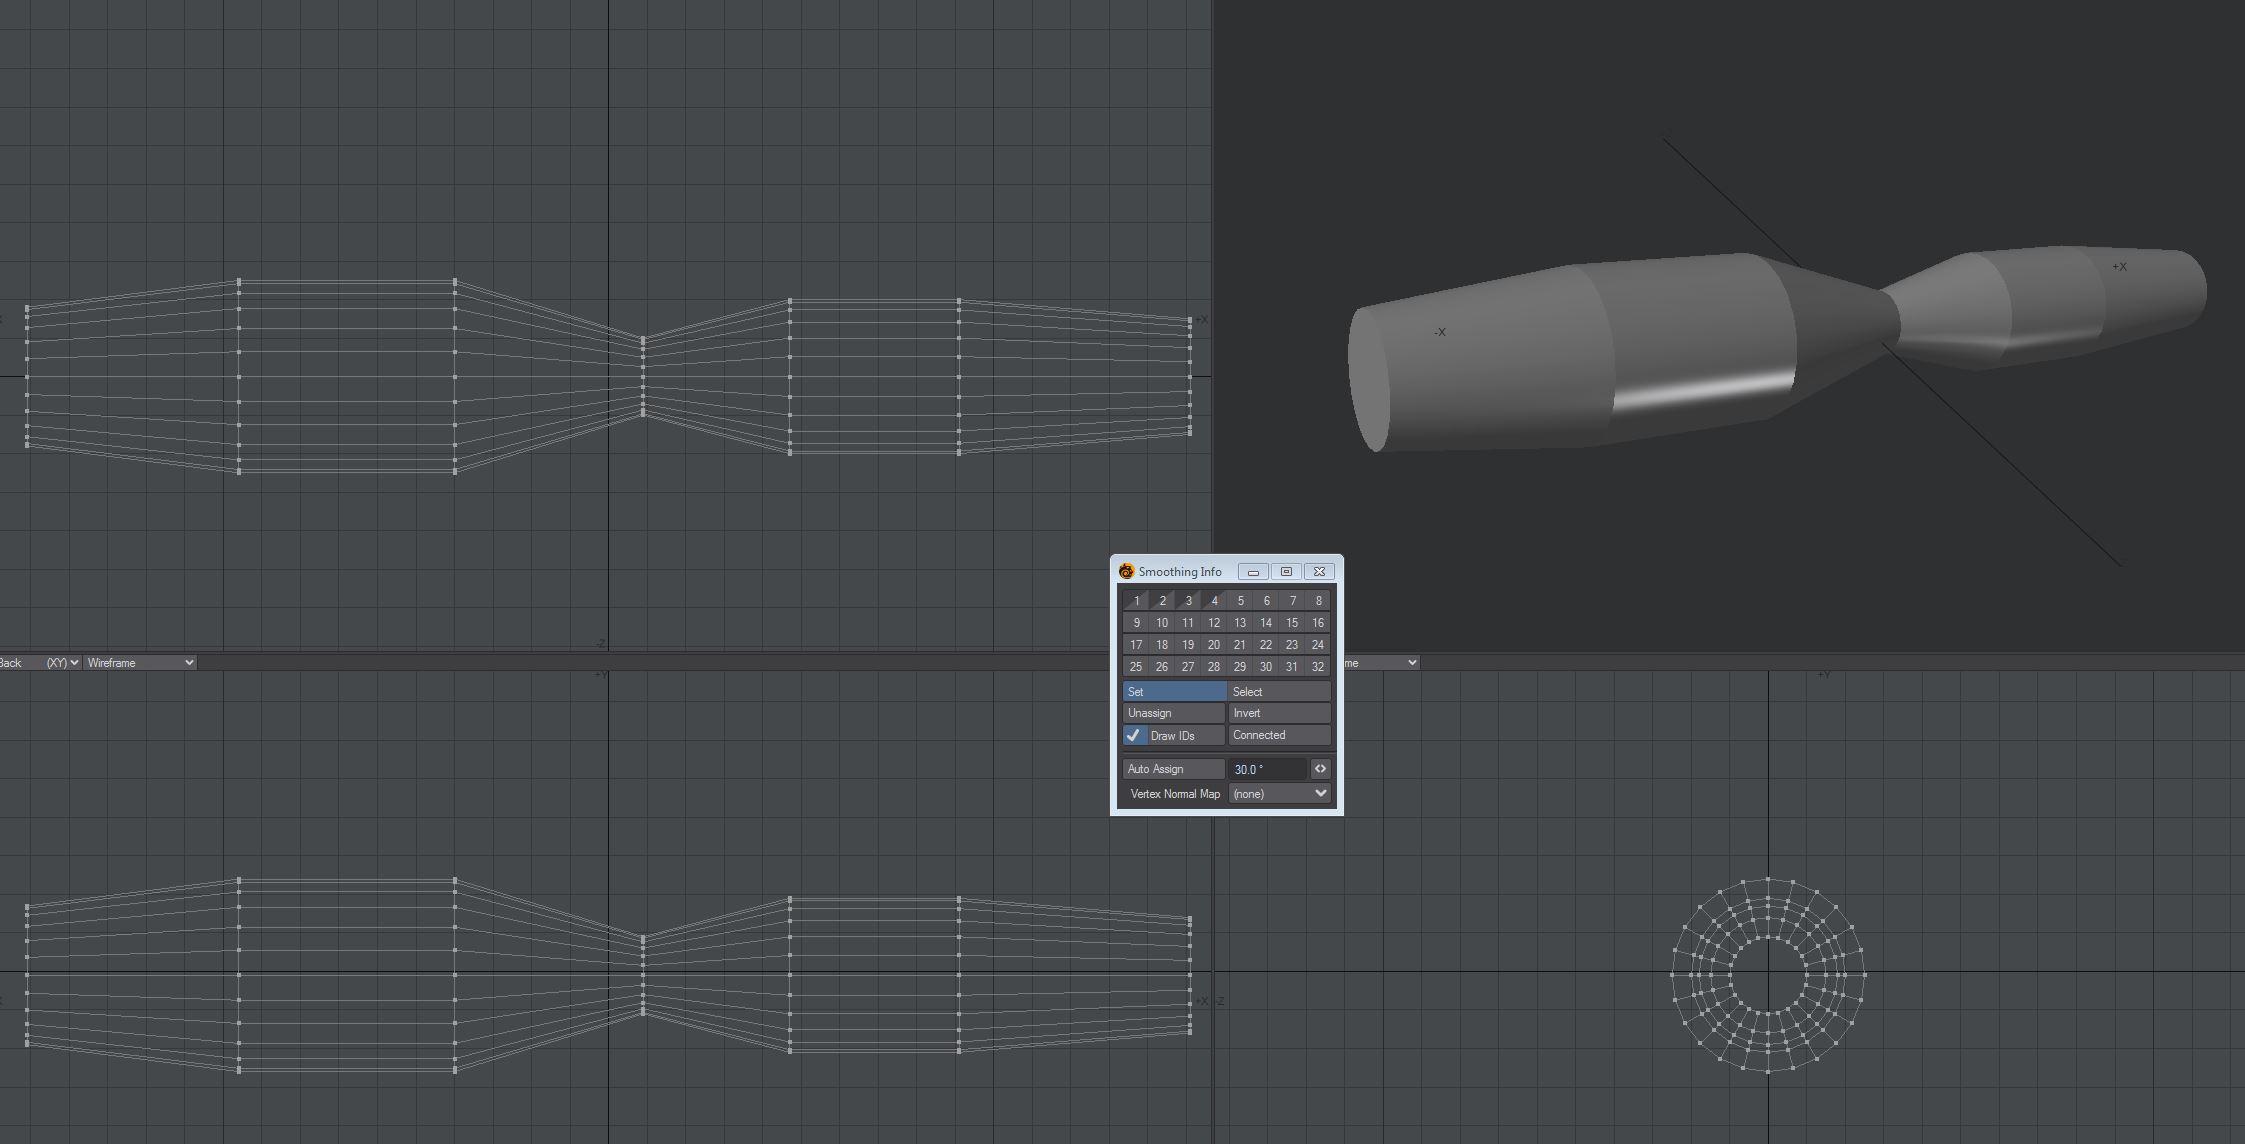This screenshot has width=2245, height=1144.
Task: Click smoothing group 32
Action: 1318,667
